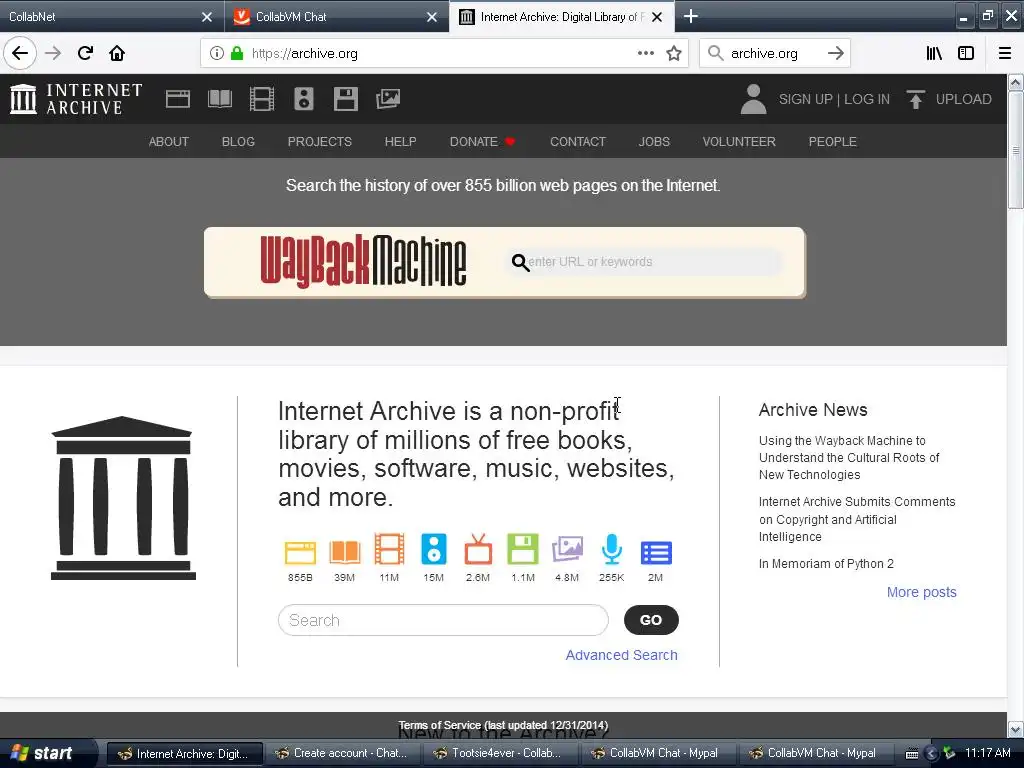Show site information for archive.org
Viewport: 1024px width, 768px height.
click(x=217, y=53)
